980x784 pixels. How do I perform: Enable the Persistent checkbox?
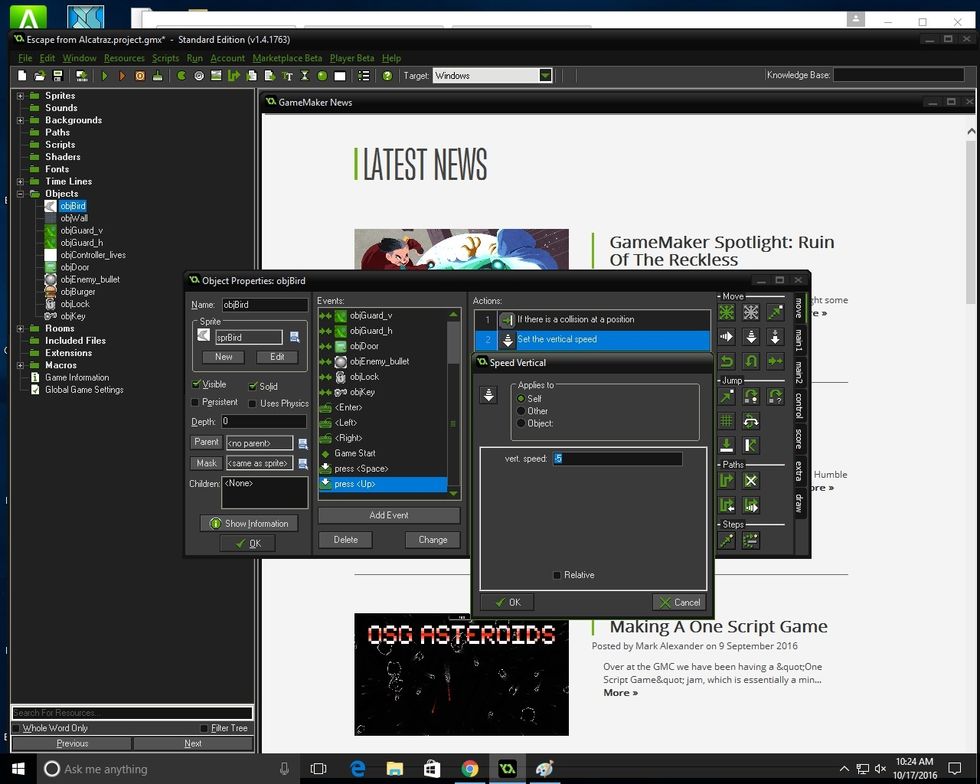tap(195, 402)
